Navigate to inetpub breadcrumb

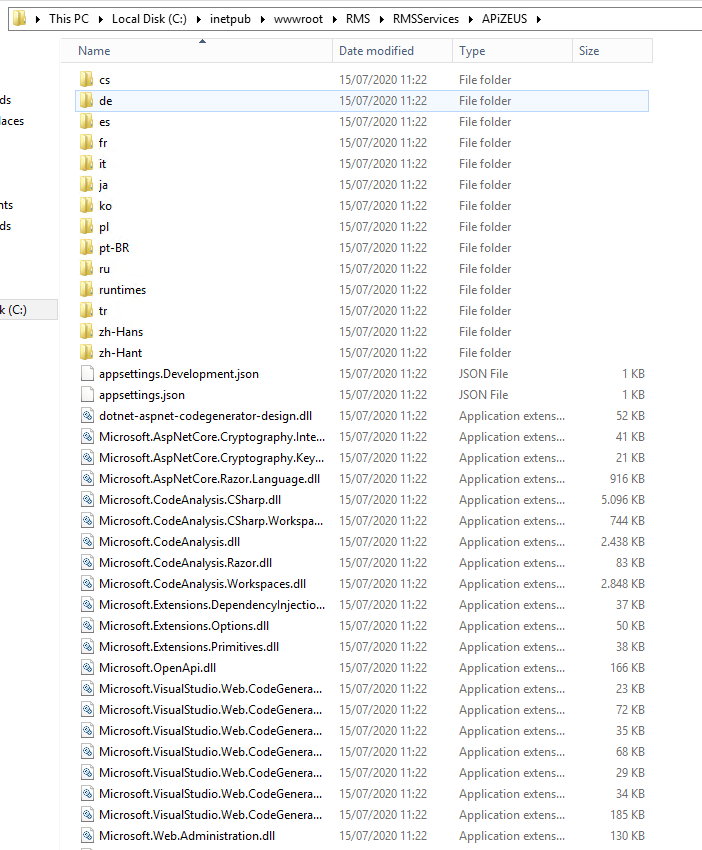coord(230,19)
